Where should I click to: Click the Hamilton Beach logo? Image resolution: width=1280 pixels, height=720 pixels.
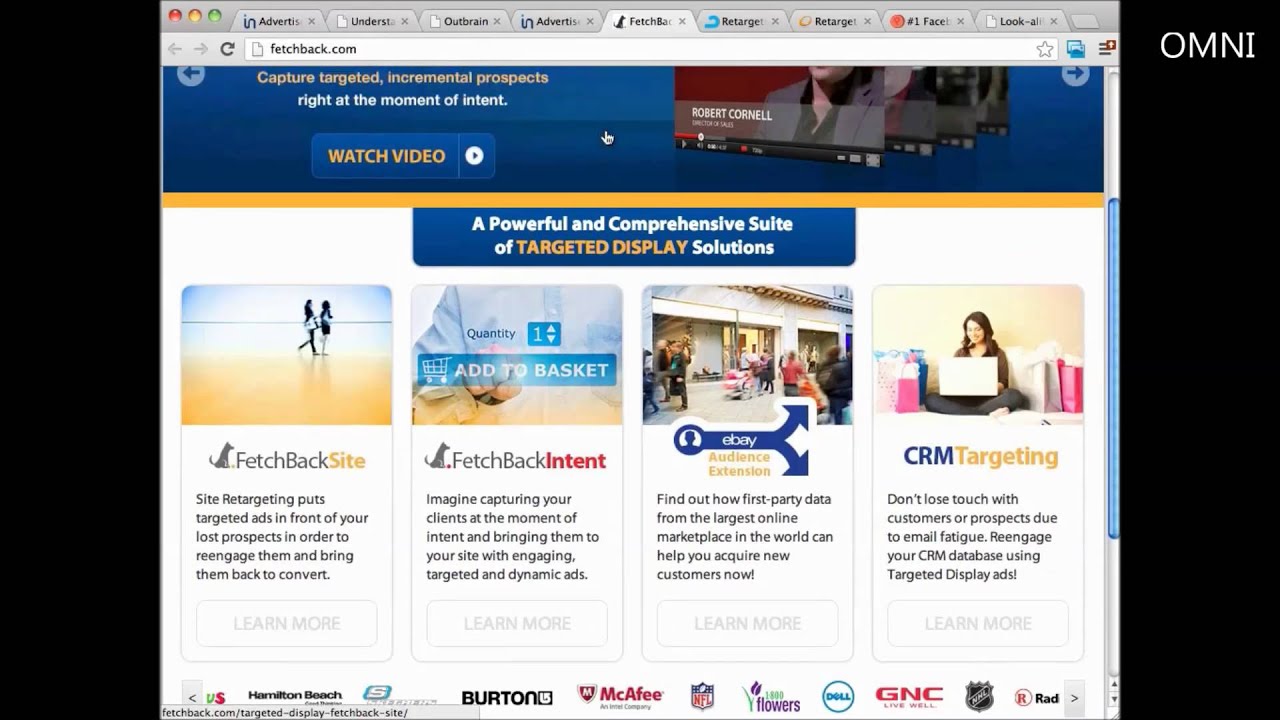[x=295, y=696]
